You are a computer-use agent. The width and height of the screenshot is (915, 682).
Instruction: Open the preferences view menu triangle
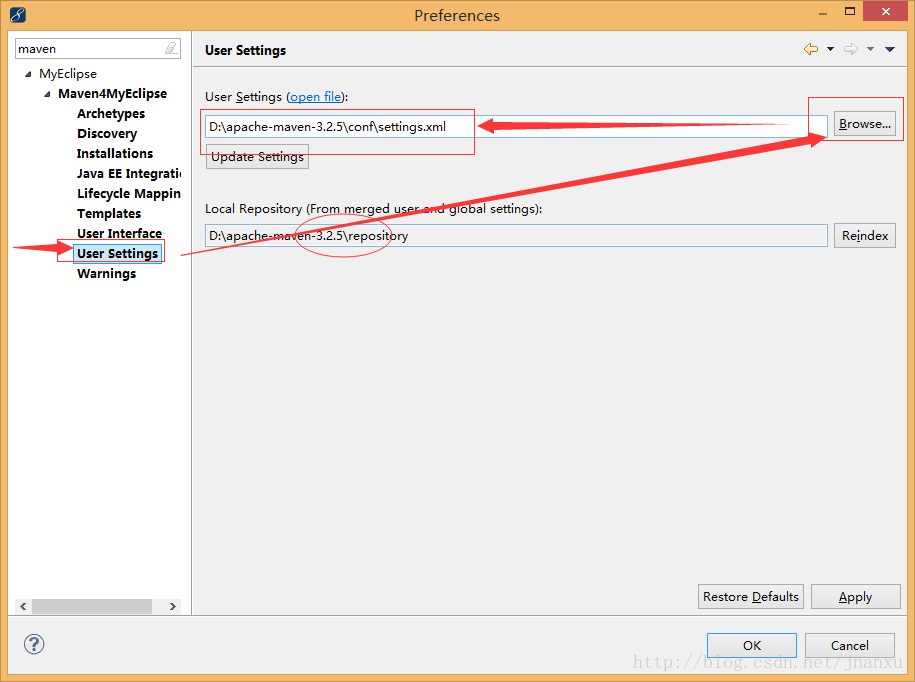click(890, 49)
